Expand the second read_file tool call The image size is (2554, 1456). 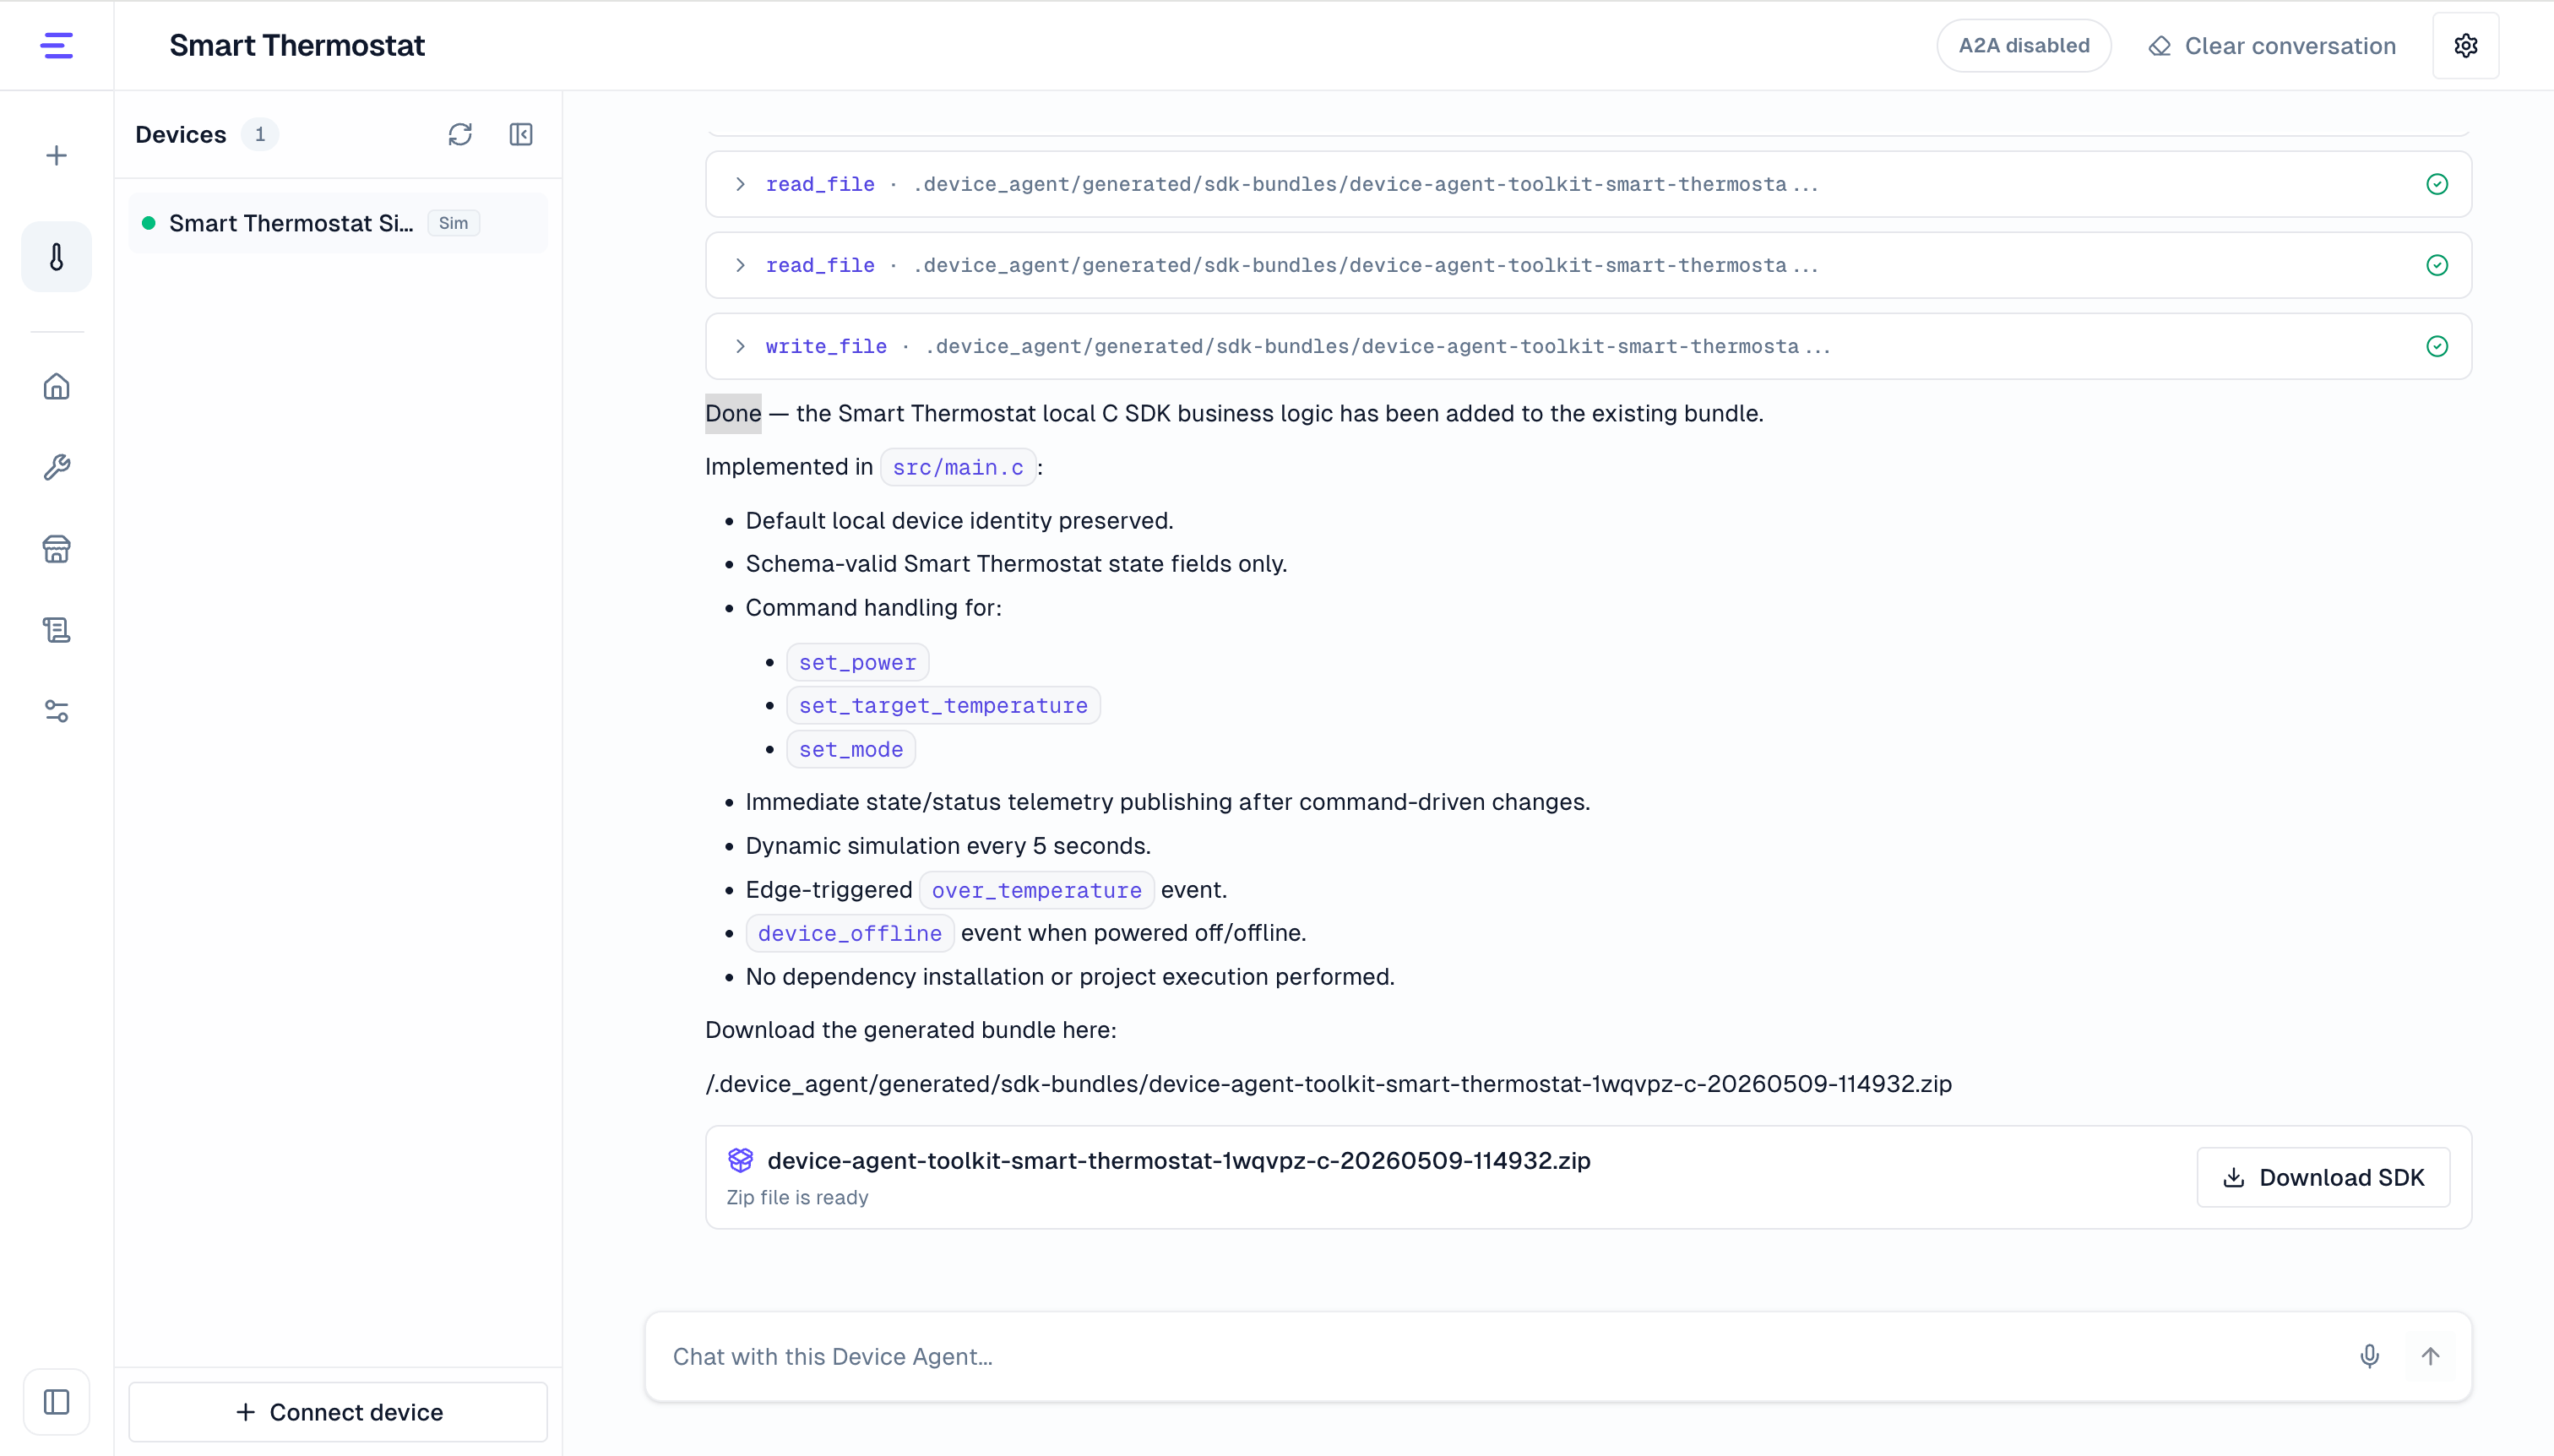[x=740, y=265]
